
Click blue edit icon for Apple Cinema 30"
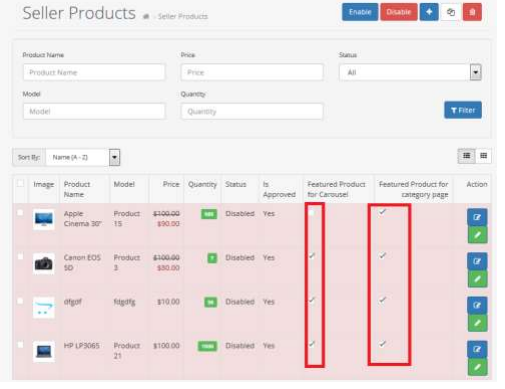[x=477, y=217]
